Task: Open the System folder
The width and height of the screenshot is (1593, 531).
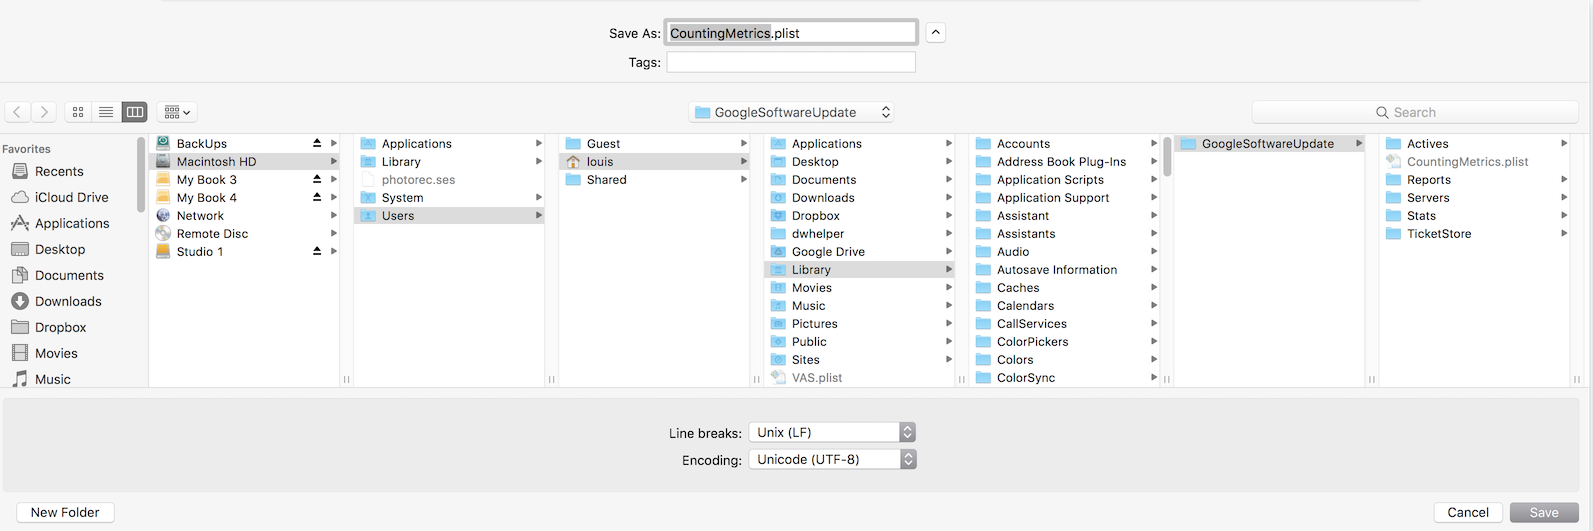Action: click(450, 197)
